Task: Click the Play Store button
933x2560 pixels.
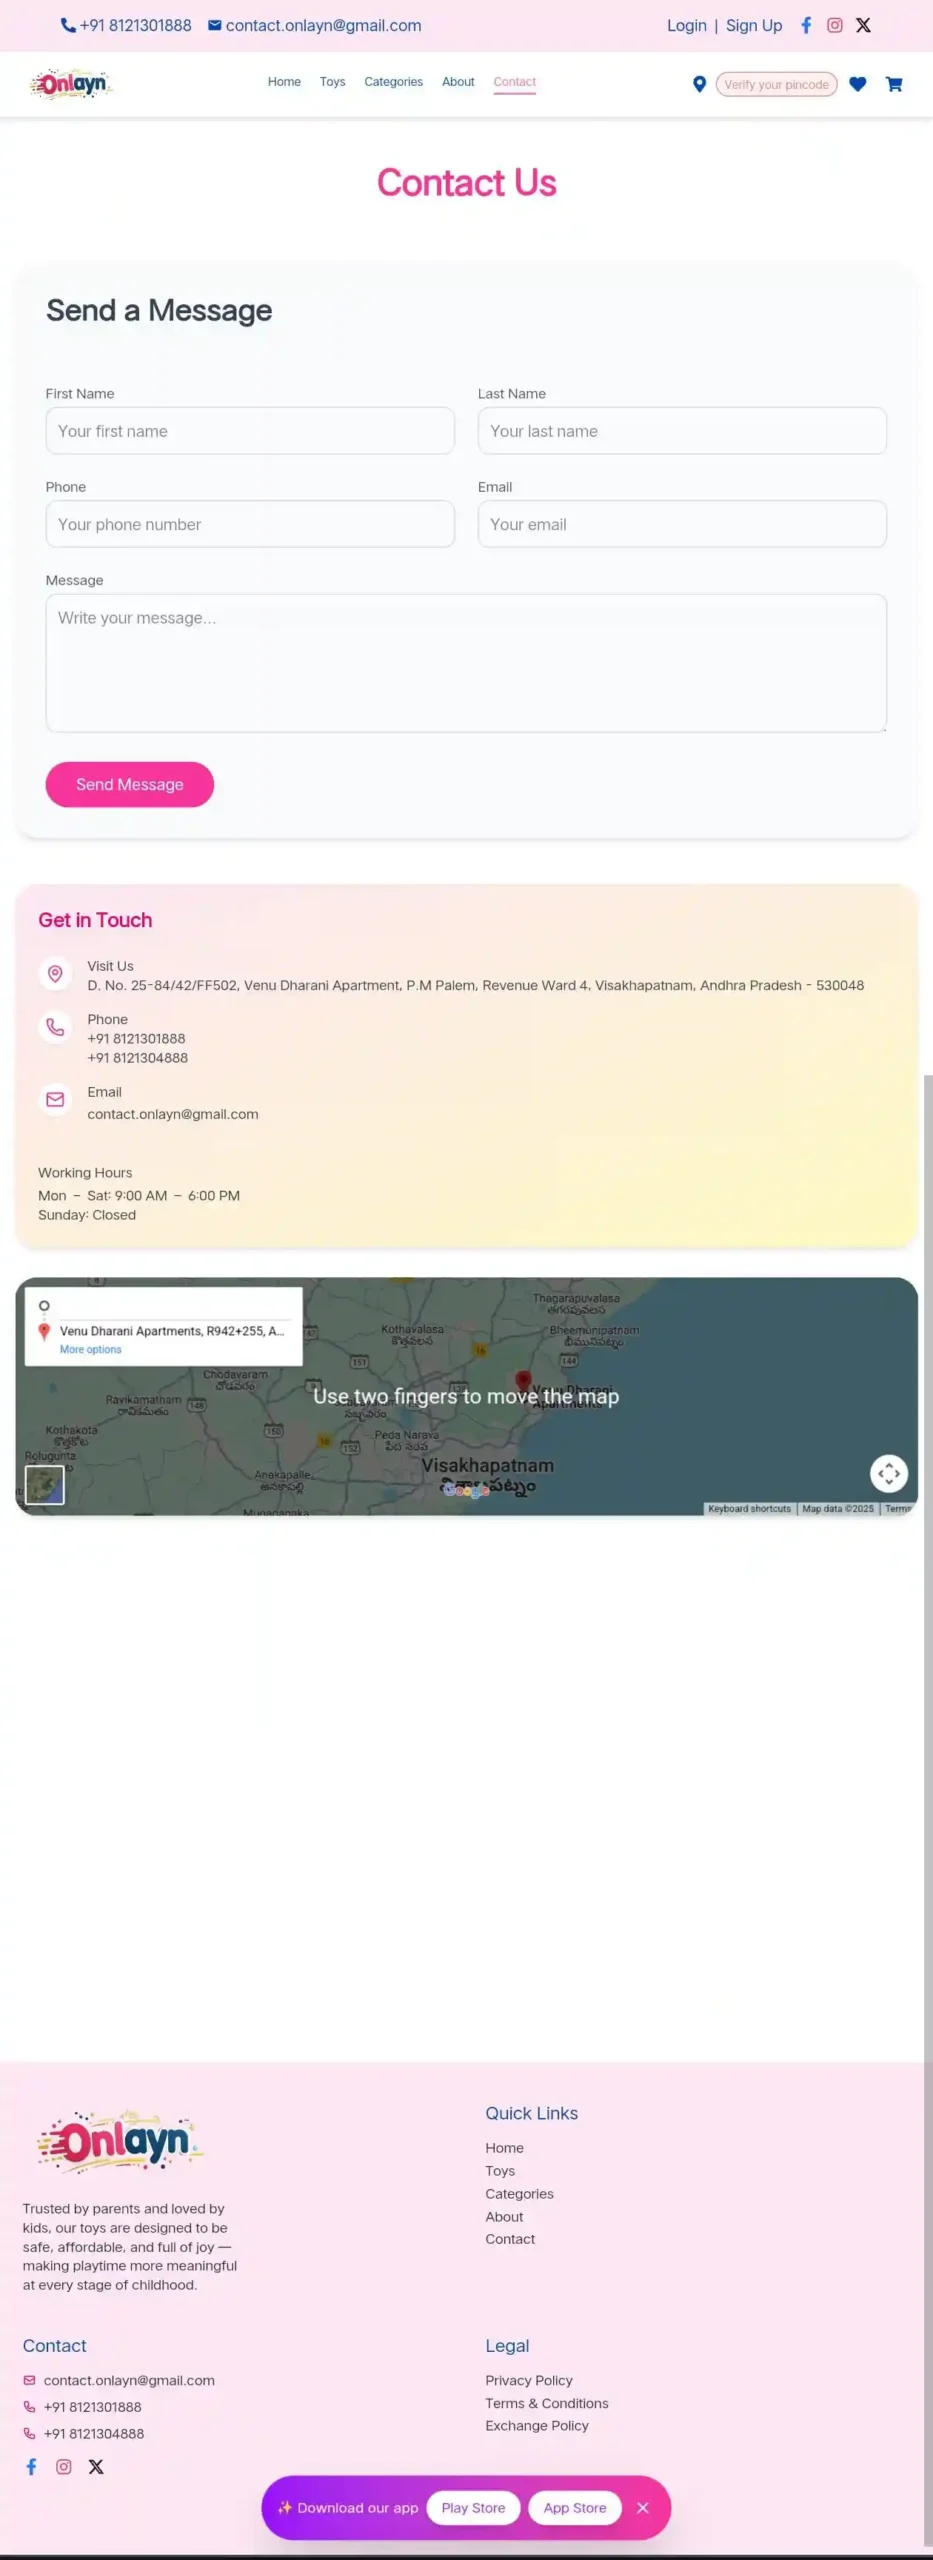Action: coord(473,2507)
